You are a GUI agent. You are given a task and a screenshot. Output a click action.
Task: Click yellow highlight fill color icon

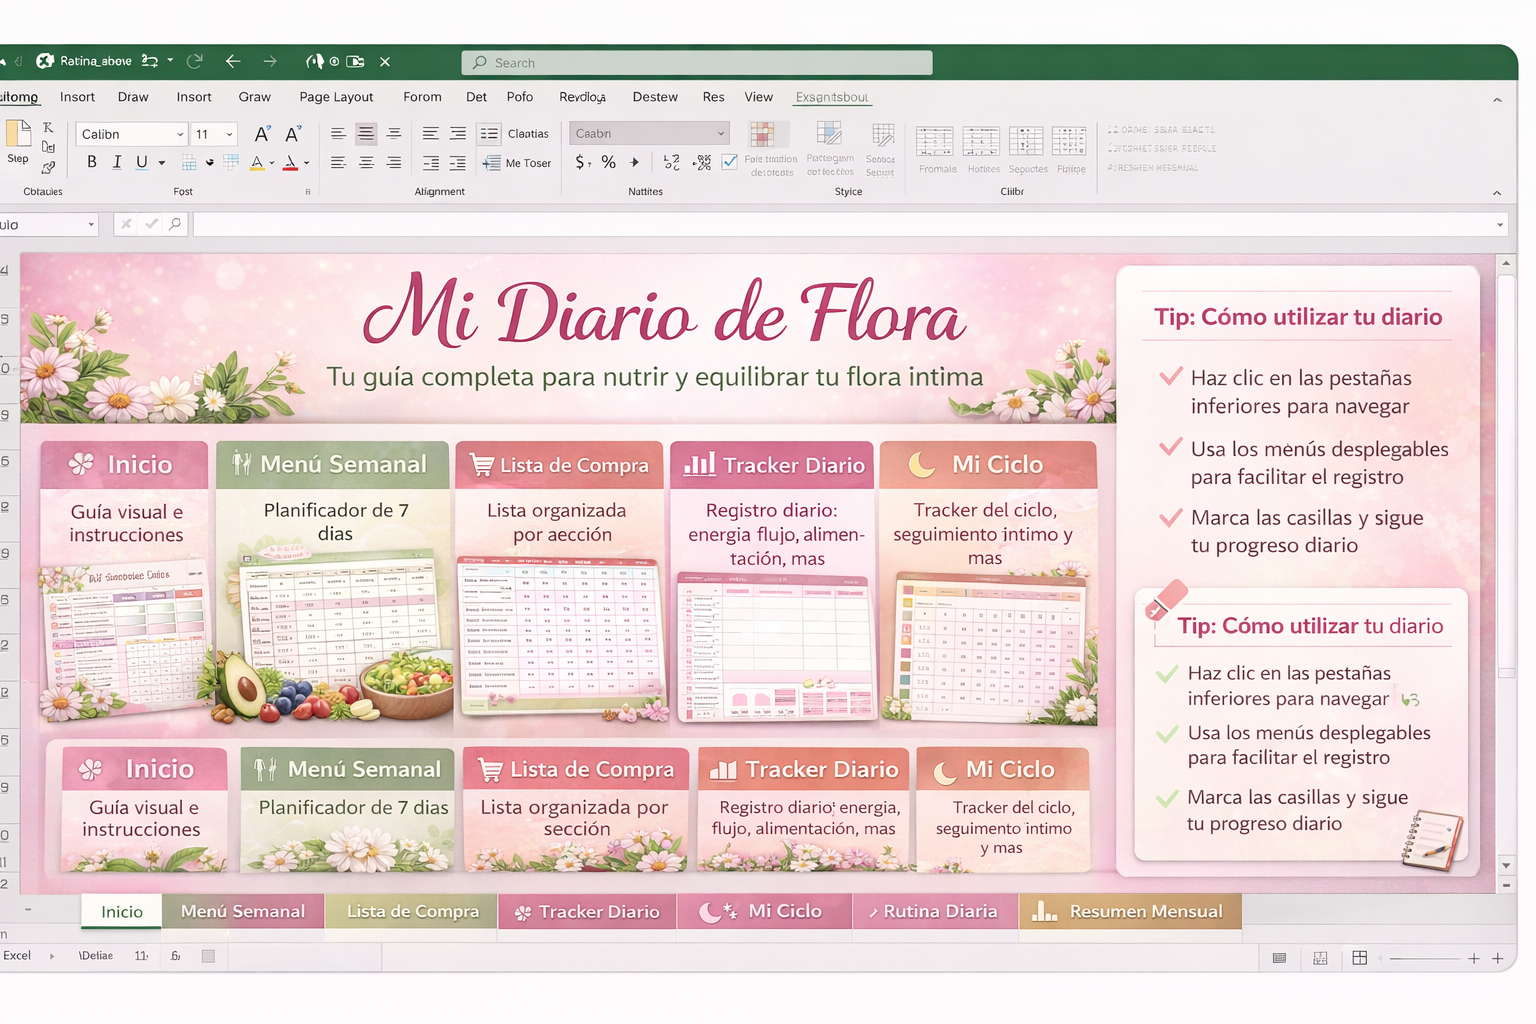tap(257, 162)
